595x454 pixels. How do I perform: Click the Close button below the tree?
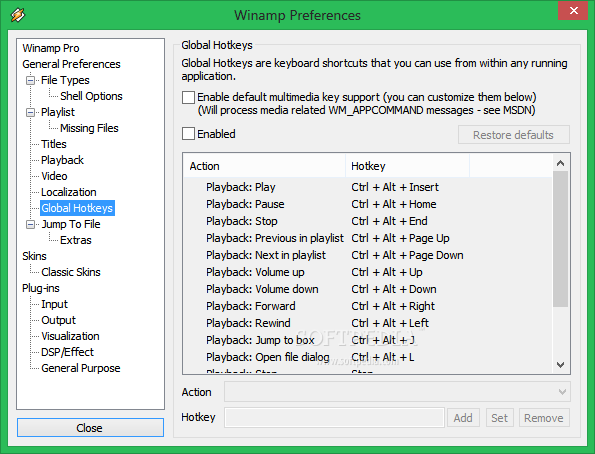(x=90, y=428)
